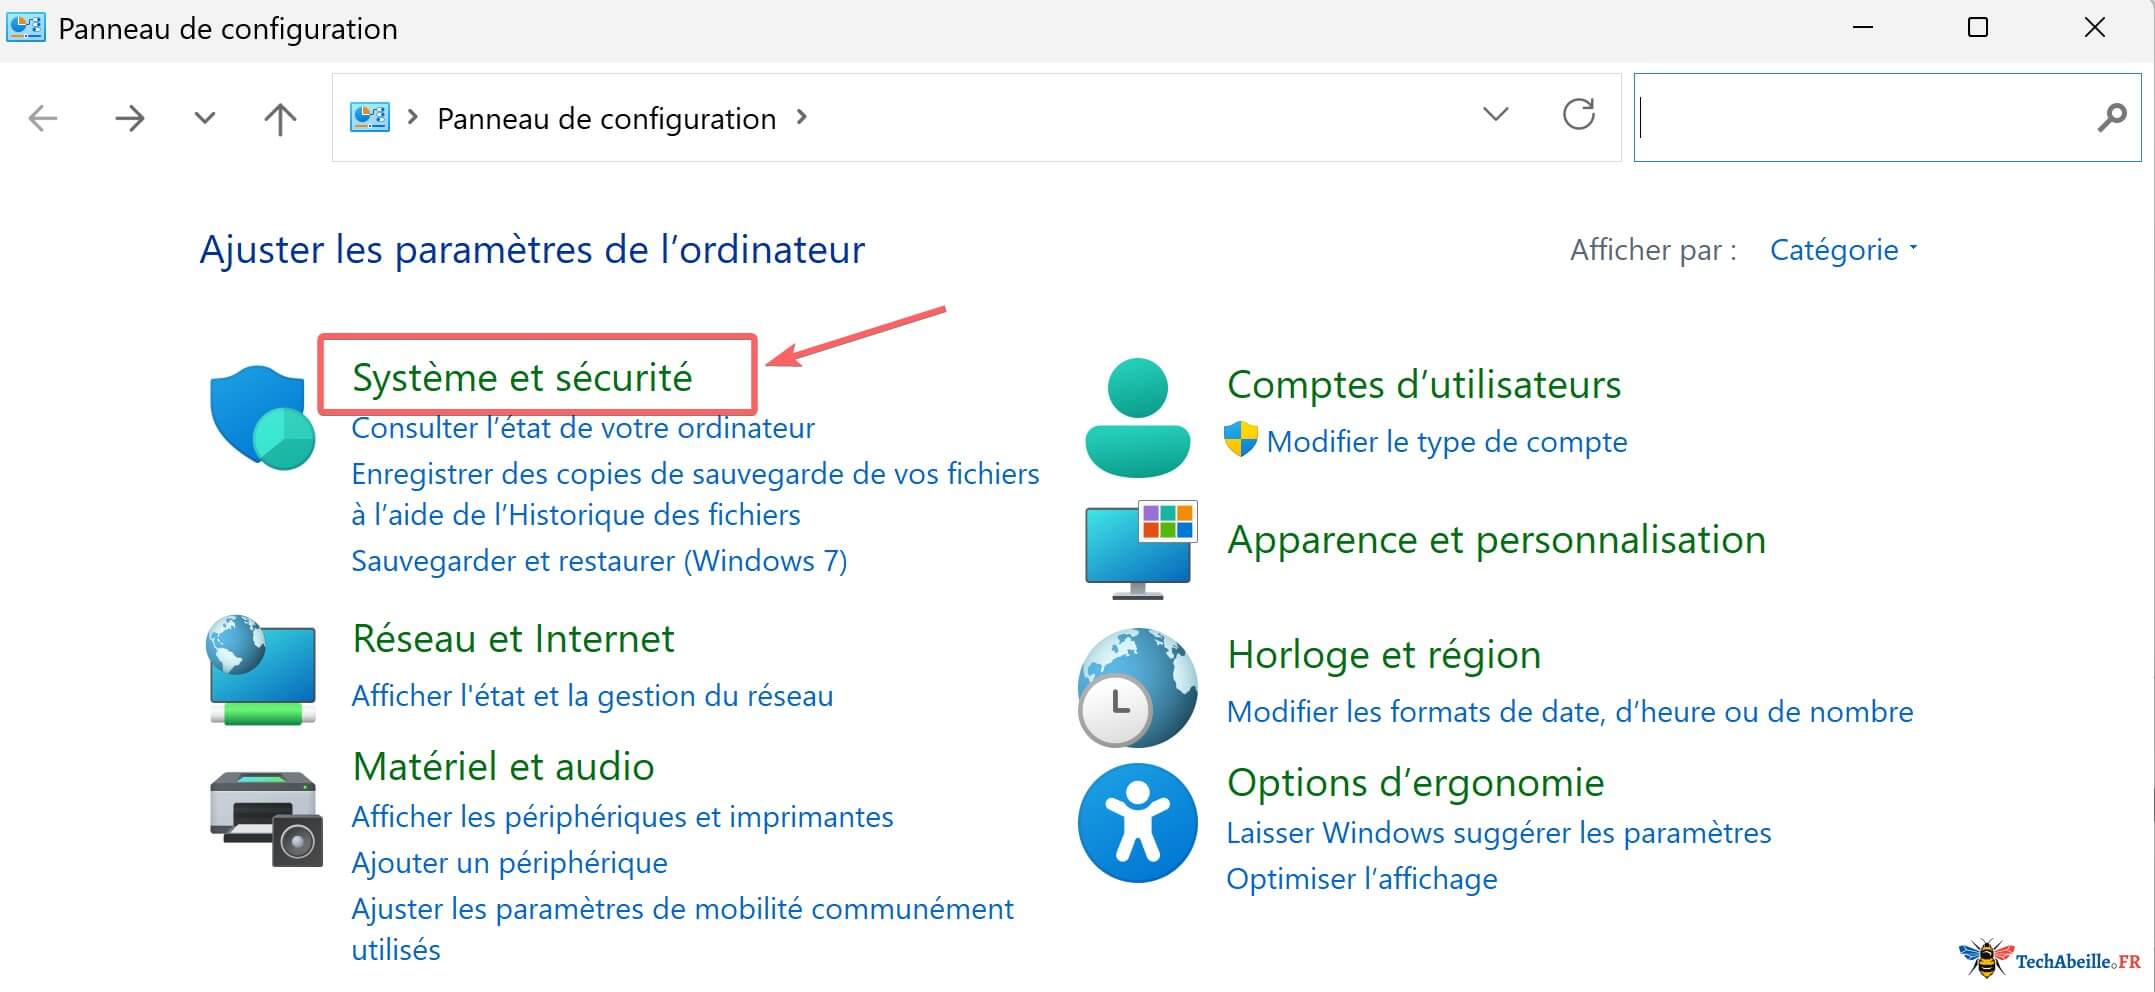This screenshot has width=2155, height=992.
Task: Open the Afficher par Catégorie dropdown
Action: [1842, 250]
